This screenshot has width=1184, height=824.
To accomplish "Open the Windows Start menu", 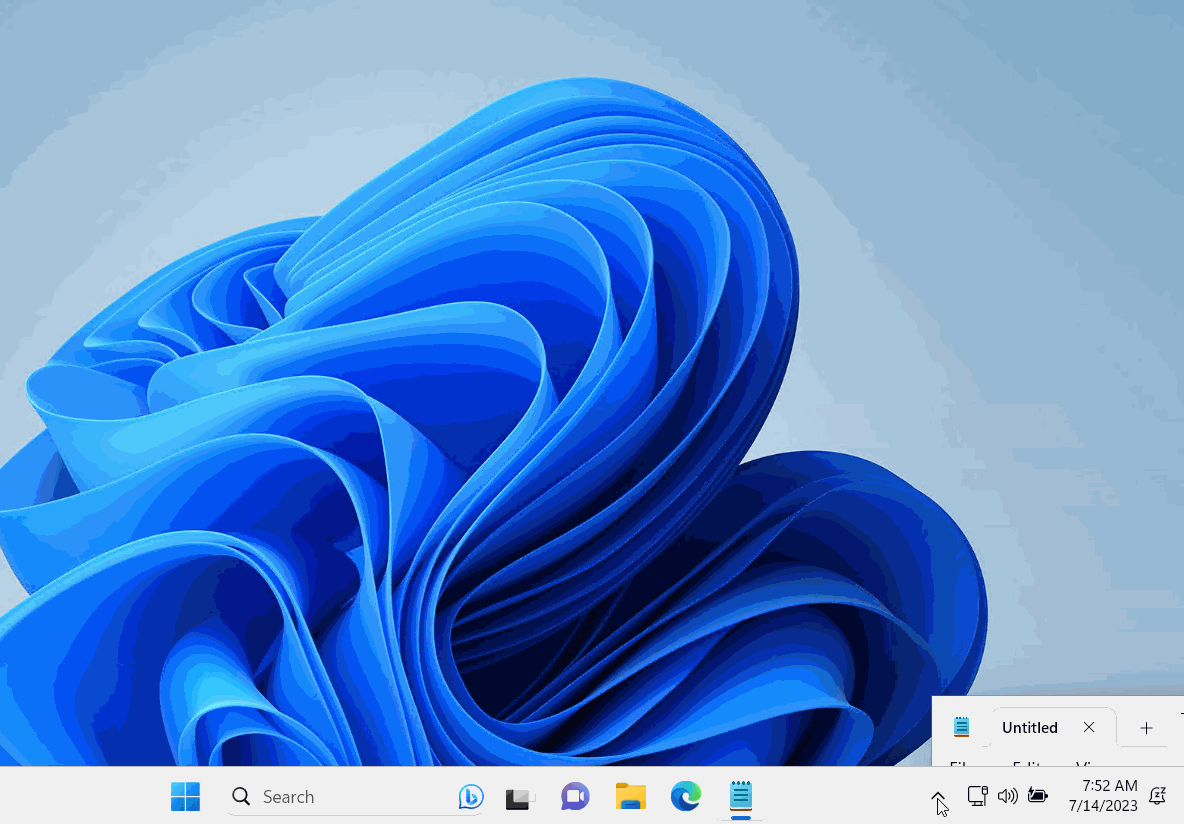I will click(x=185, y=796).
